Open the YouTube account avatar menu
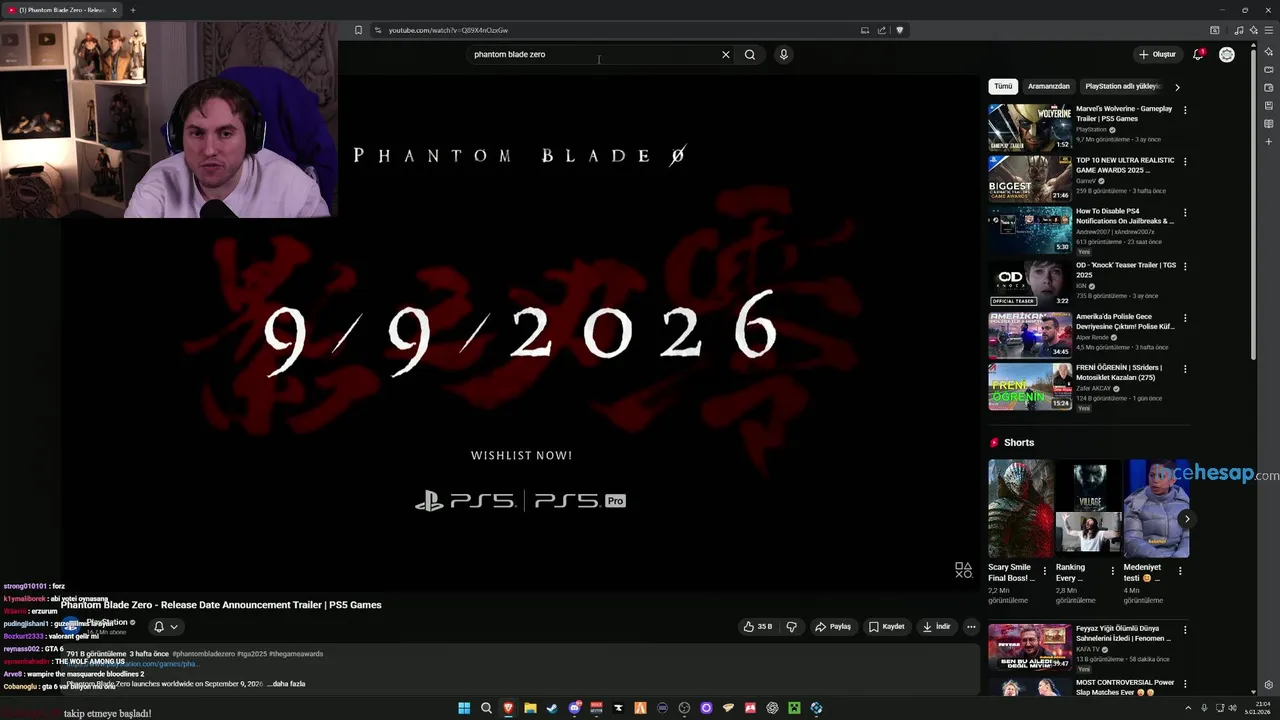 coord(1227,54)
